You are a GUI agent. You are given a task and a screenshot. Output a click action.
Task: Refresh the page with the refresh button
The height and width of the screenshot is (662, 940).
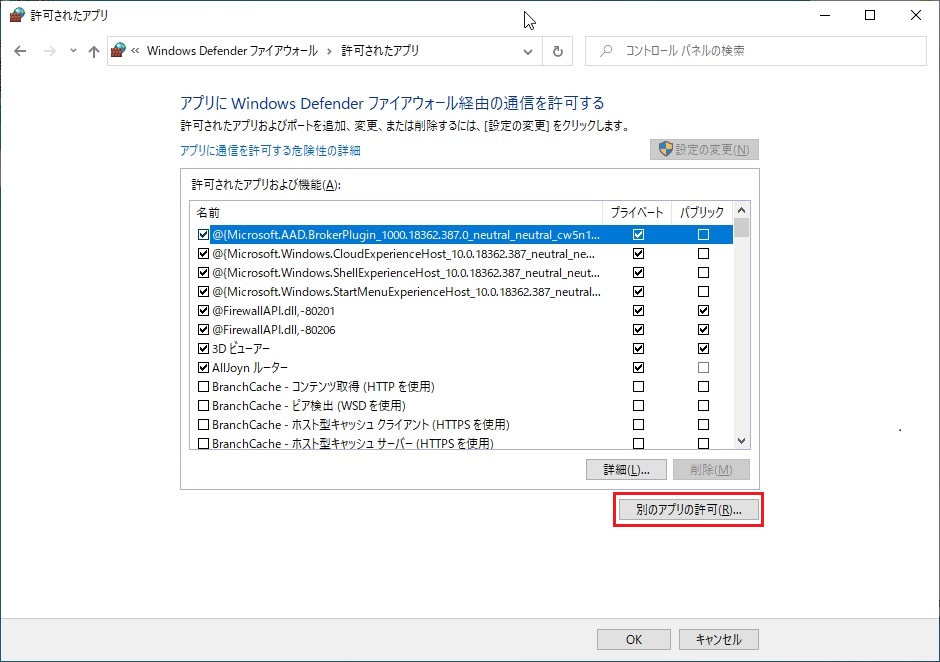point(558,52)
